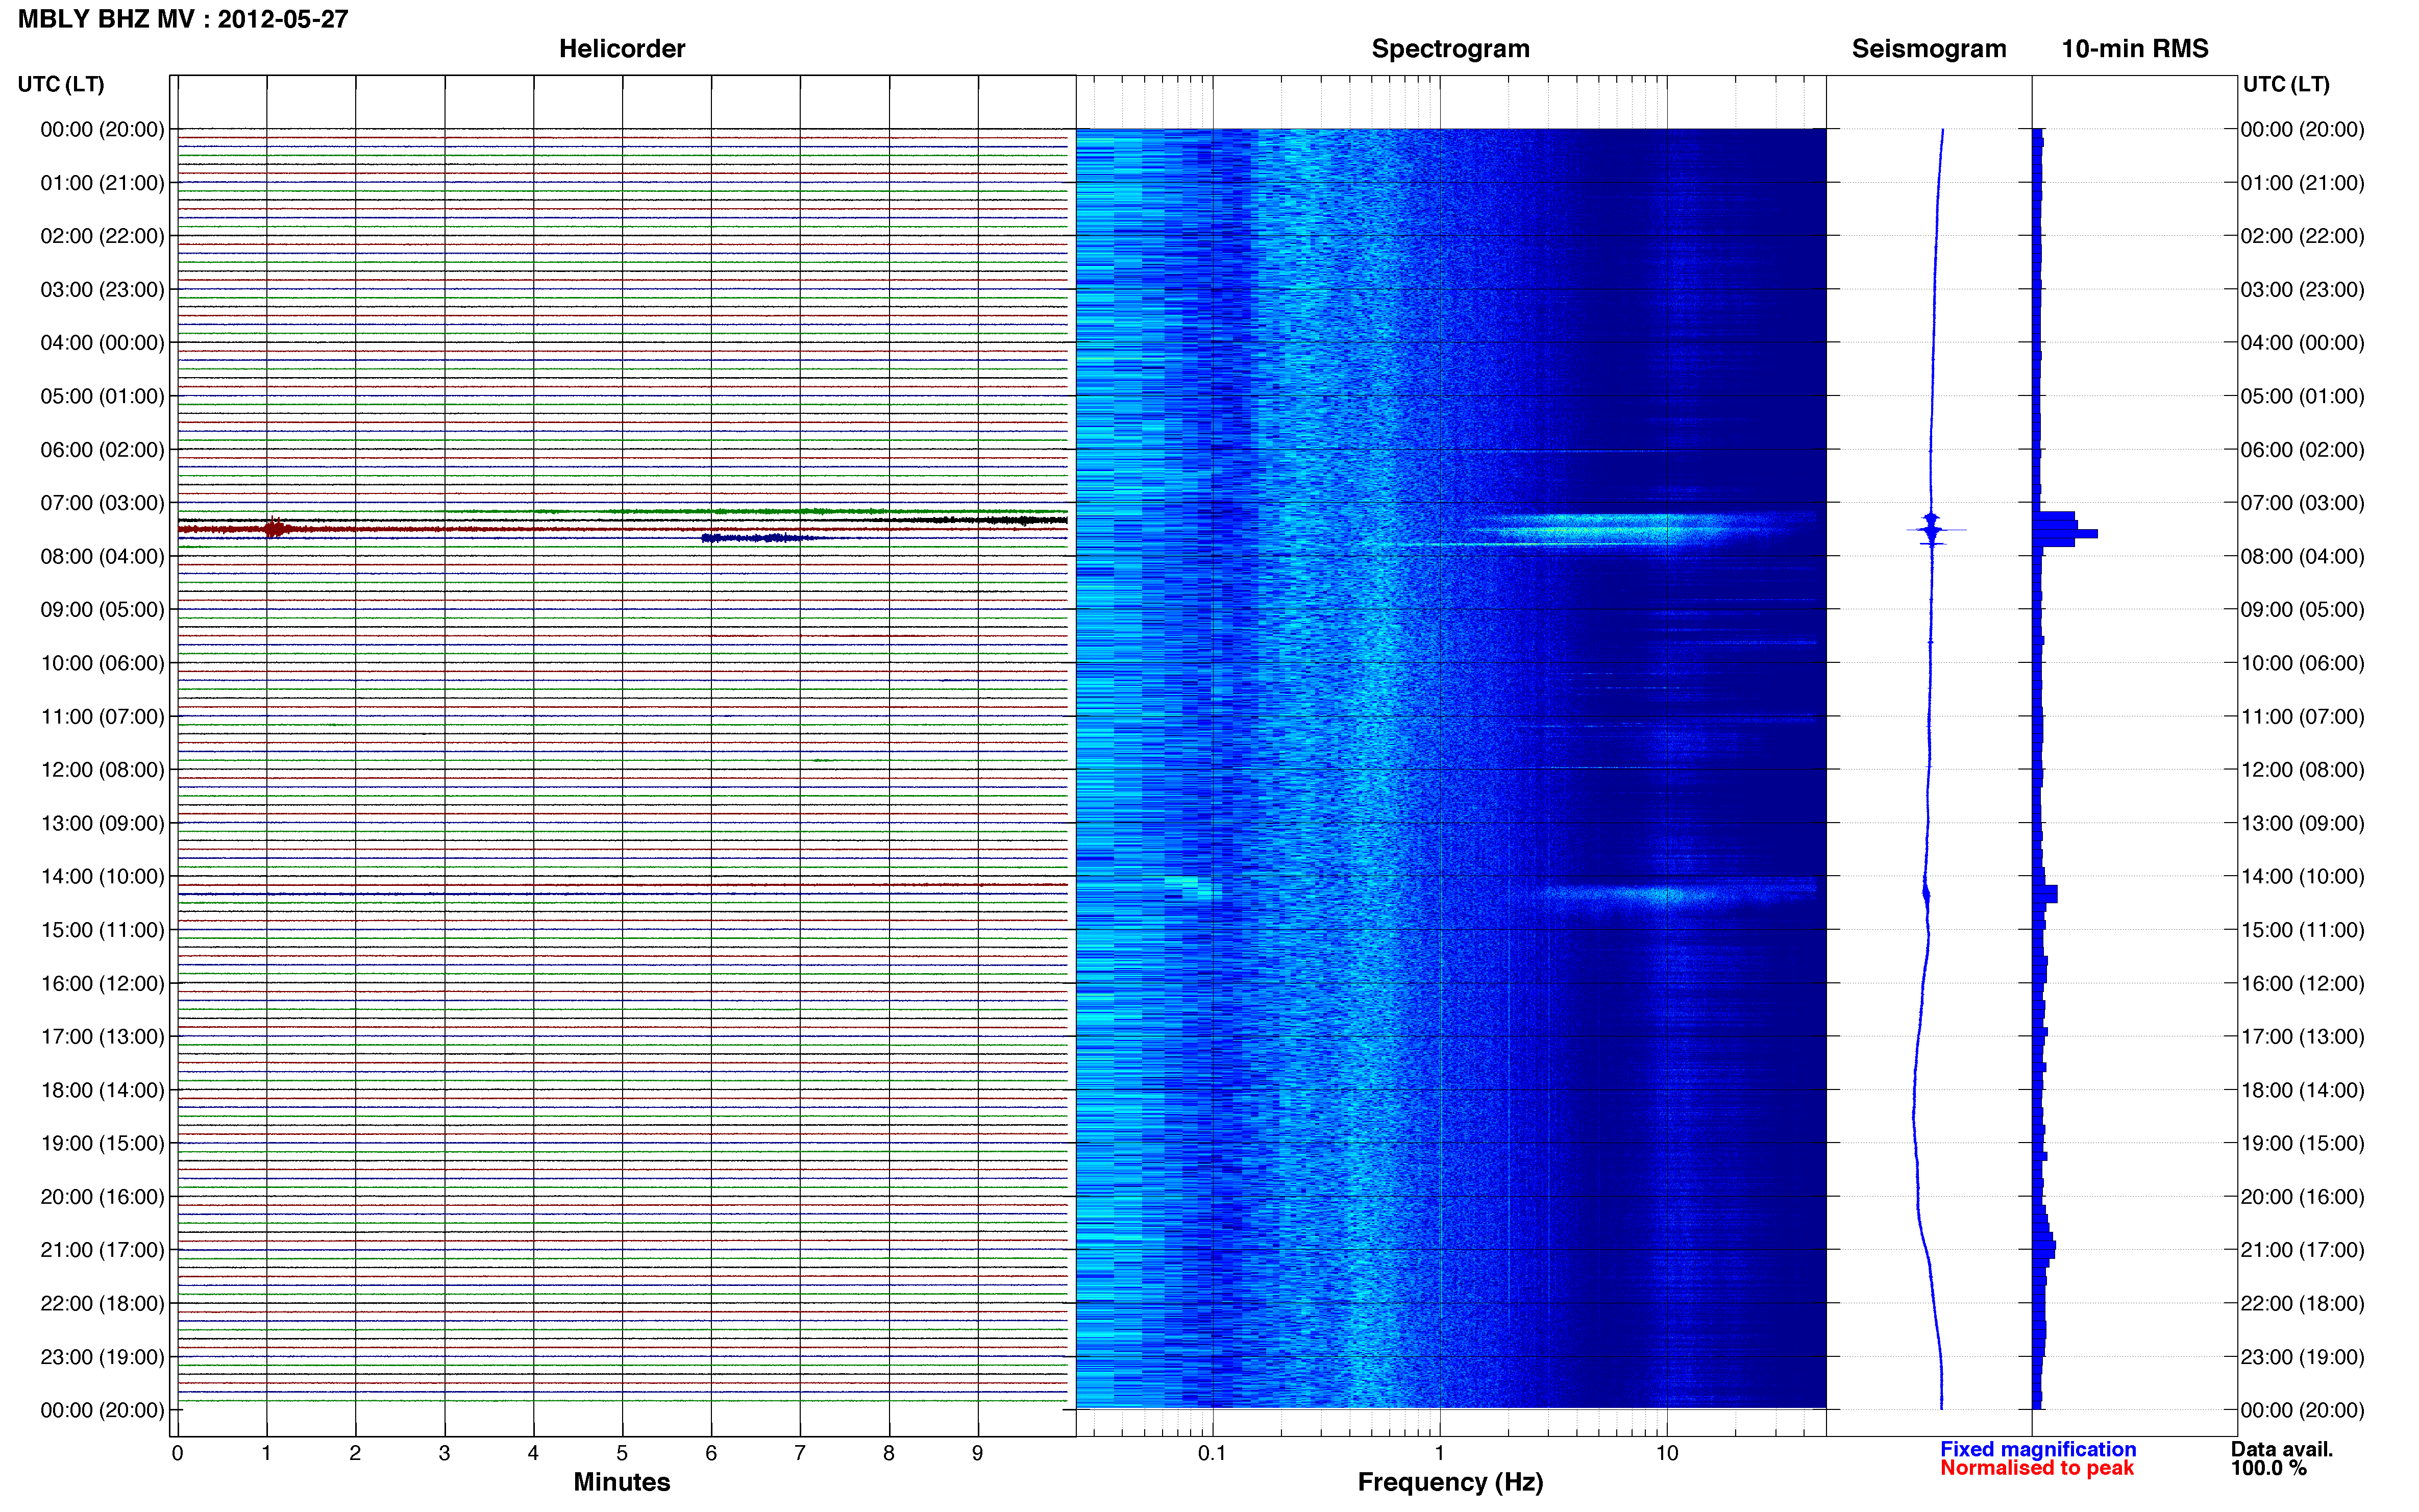Click the 10-min RMS heading
Screen dimensions: 2419x1512
pos(2134,49)
